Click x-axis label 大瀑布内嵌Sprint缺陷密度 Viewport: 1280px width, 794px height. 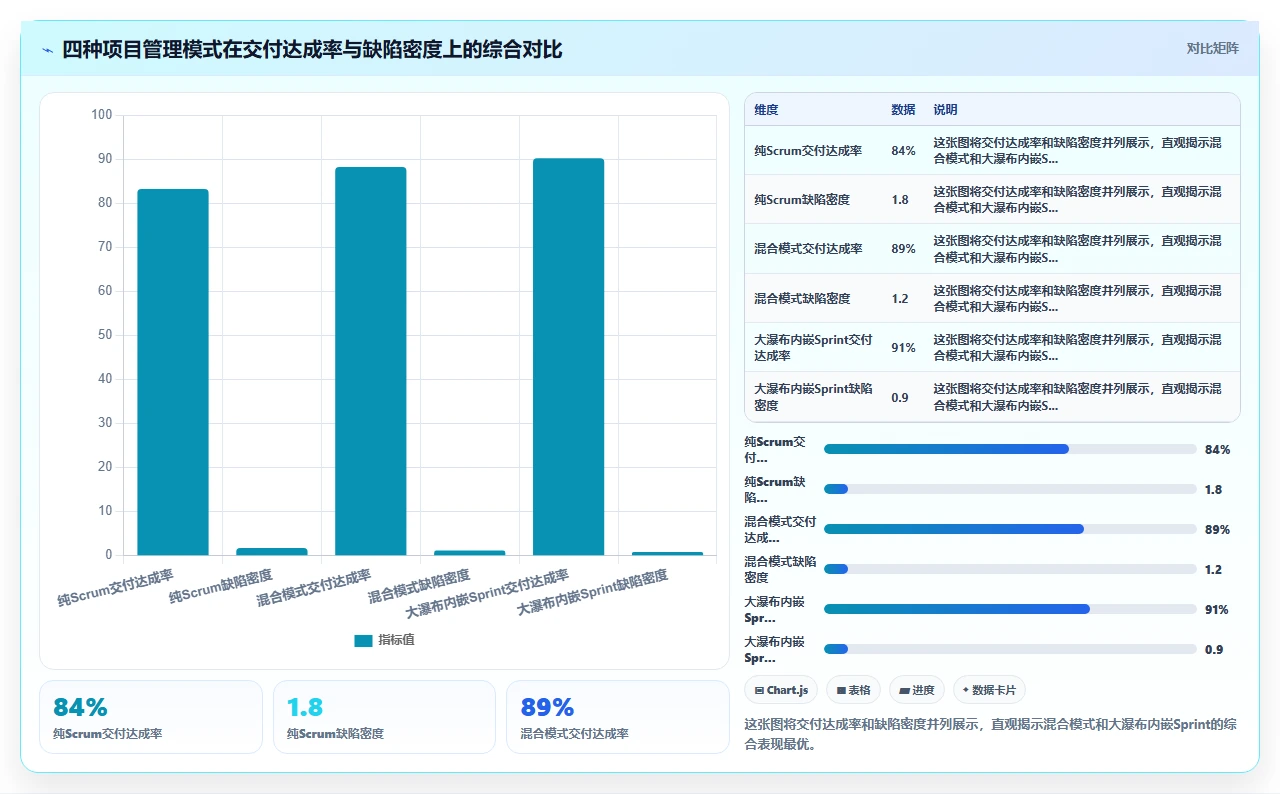(592, 593)
